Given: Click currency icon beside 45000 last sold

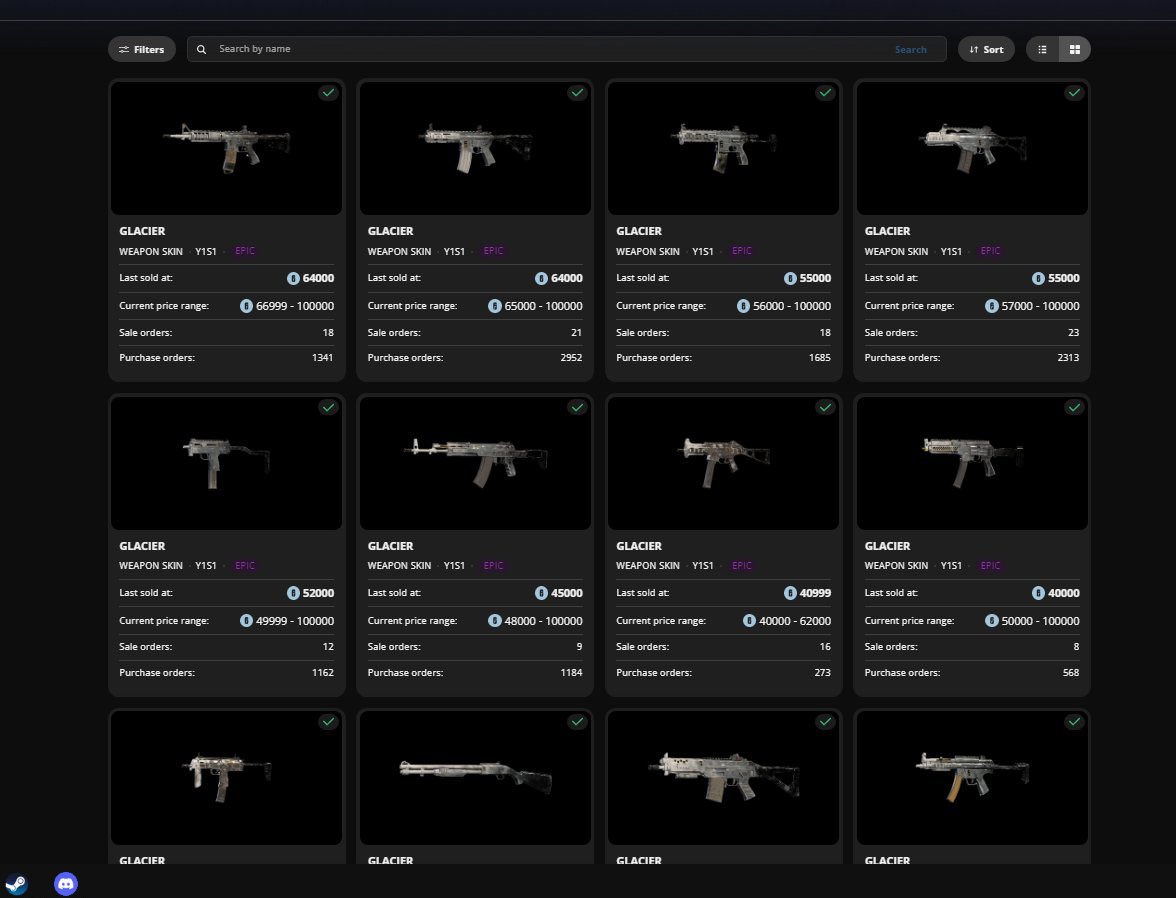Looking at the screenshot, I should coord(542,593).
